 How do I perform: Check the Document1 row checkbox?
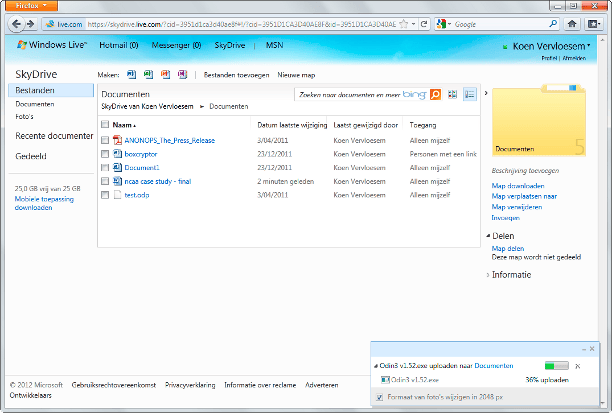point(105,167)
